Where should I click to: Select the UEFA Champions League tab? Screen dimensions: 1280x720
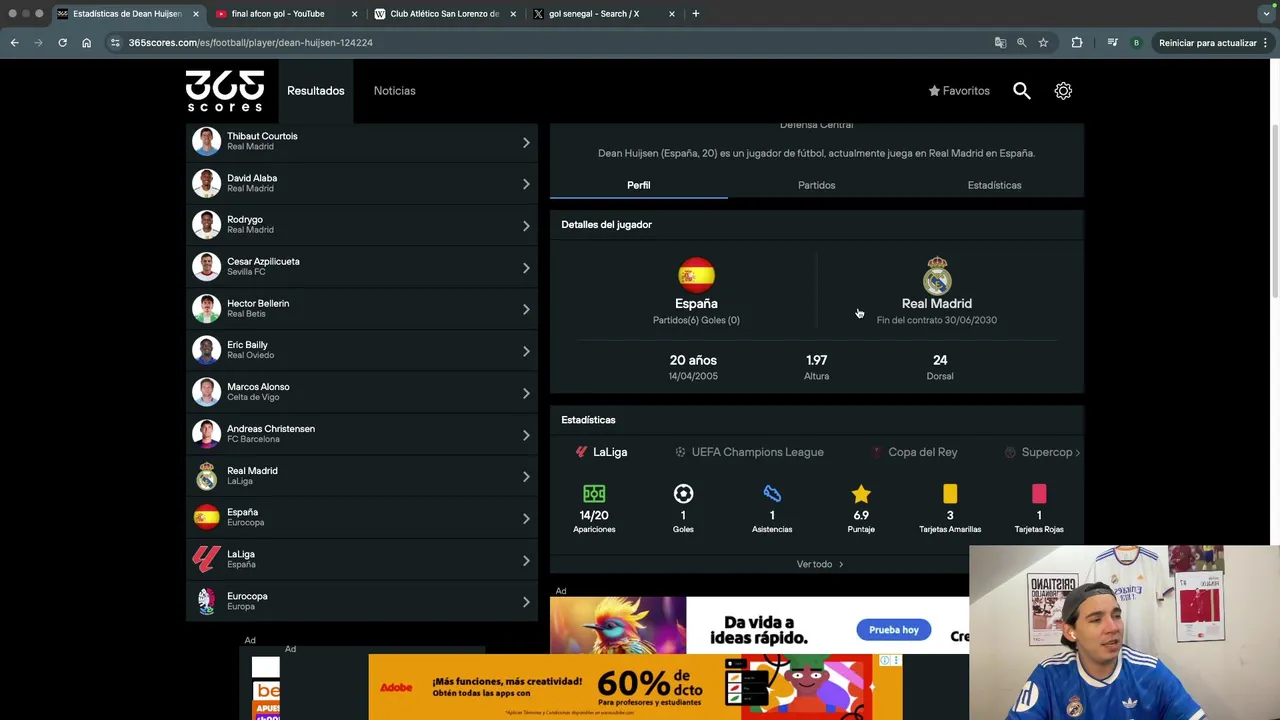[749, 452]
